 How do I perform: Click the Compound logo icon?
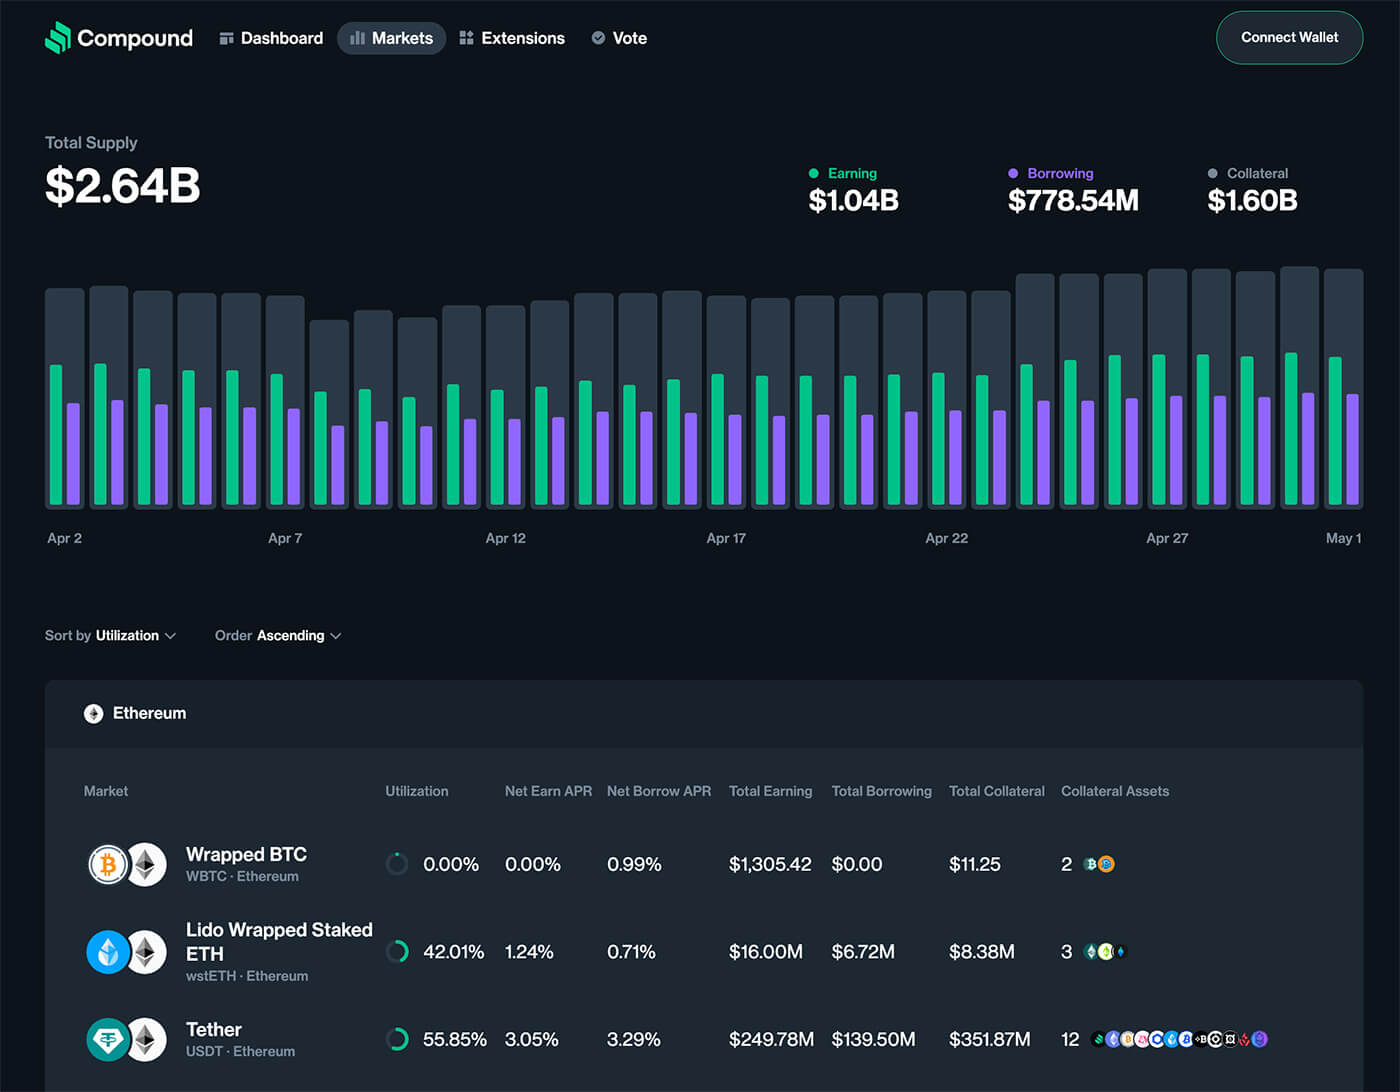pos(58,38)
